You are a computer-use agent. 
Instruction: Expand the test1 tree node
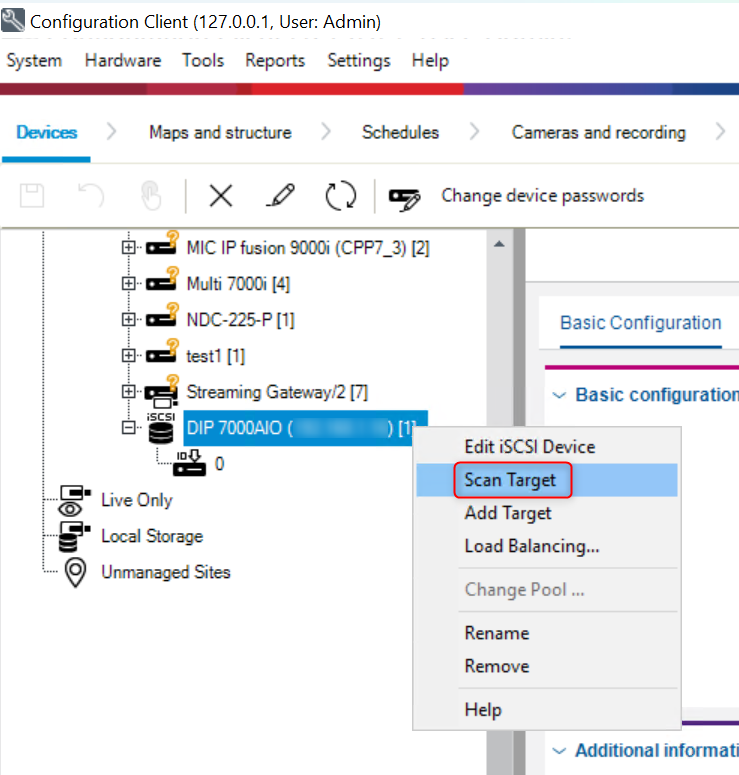[x=129, y=355]
